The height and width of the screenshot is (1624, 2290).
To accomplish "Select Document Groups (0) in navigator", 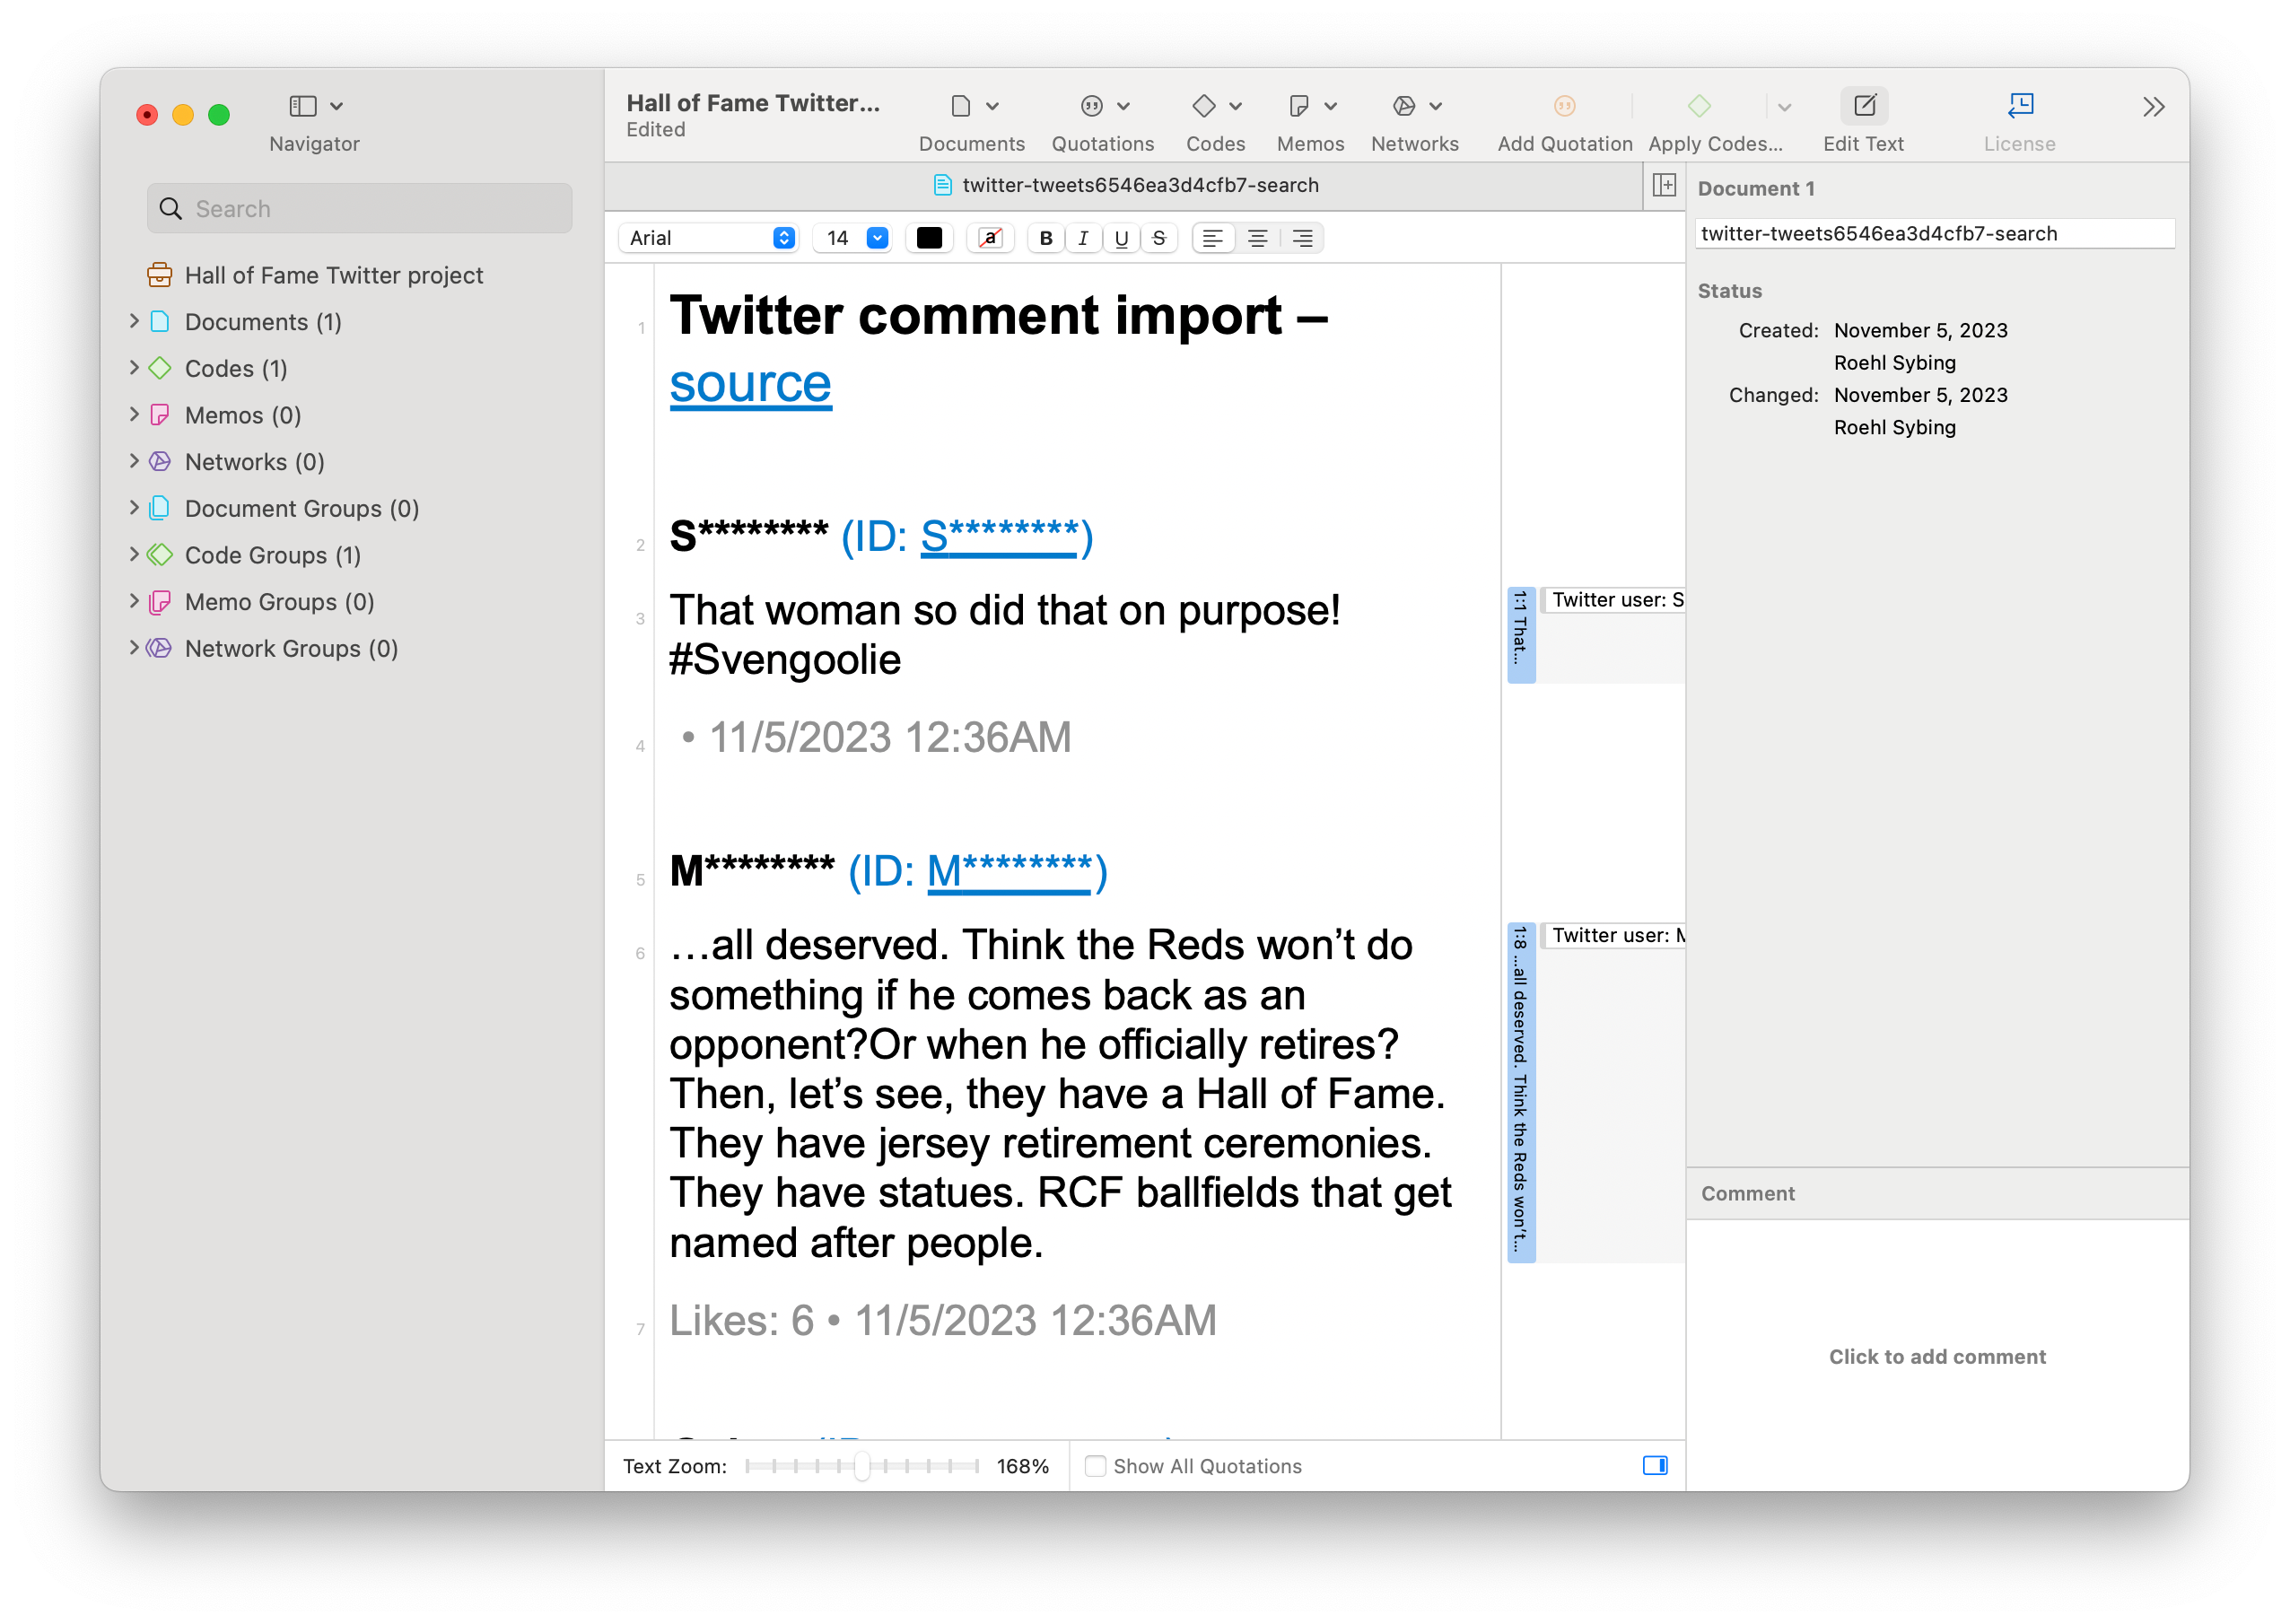I will pyautogui.click(x=301, y=508).
